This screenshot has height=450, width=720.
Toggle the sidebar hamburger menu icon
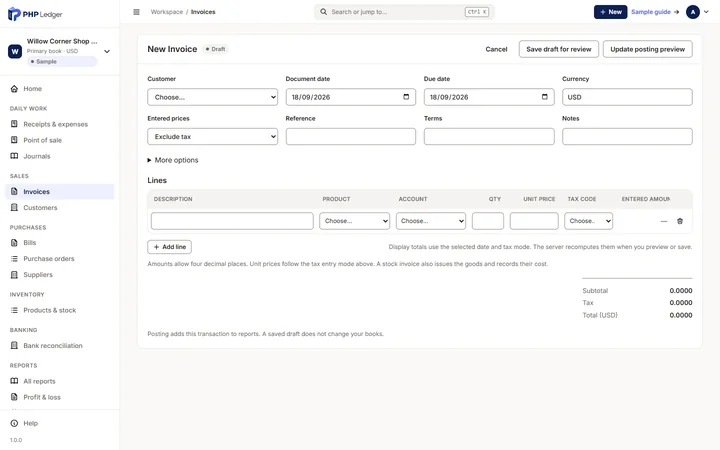point(136,12)
